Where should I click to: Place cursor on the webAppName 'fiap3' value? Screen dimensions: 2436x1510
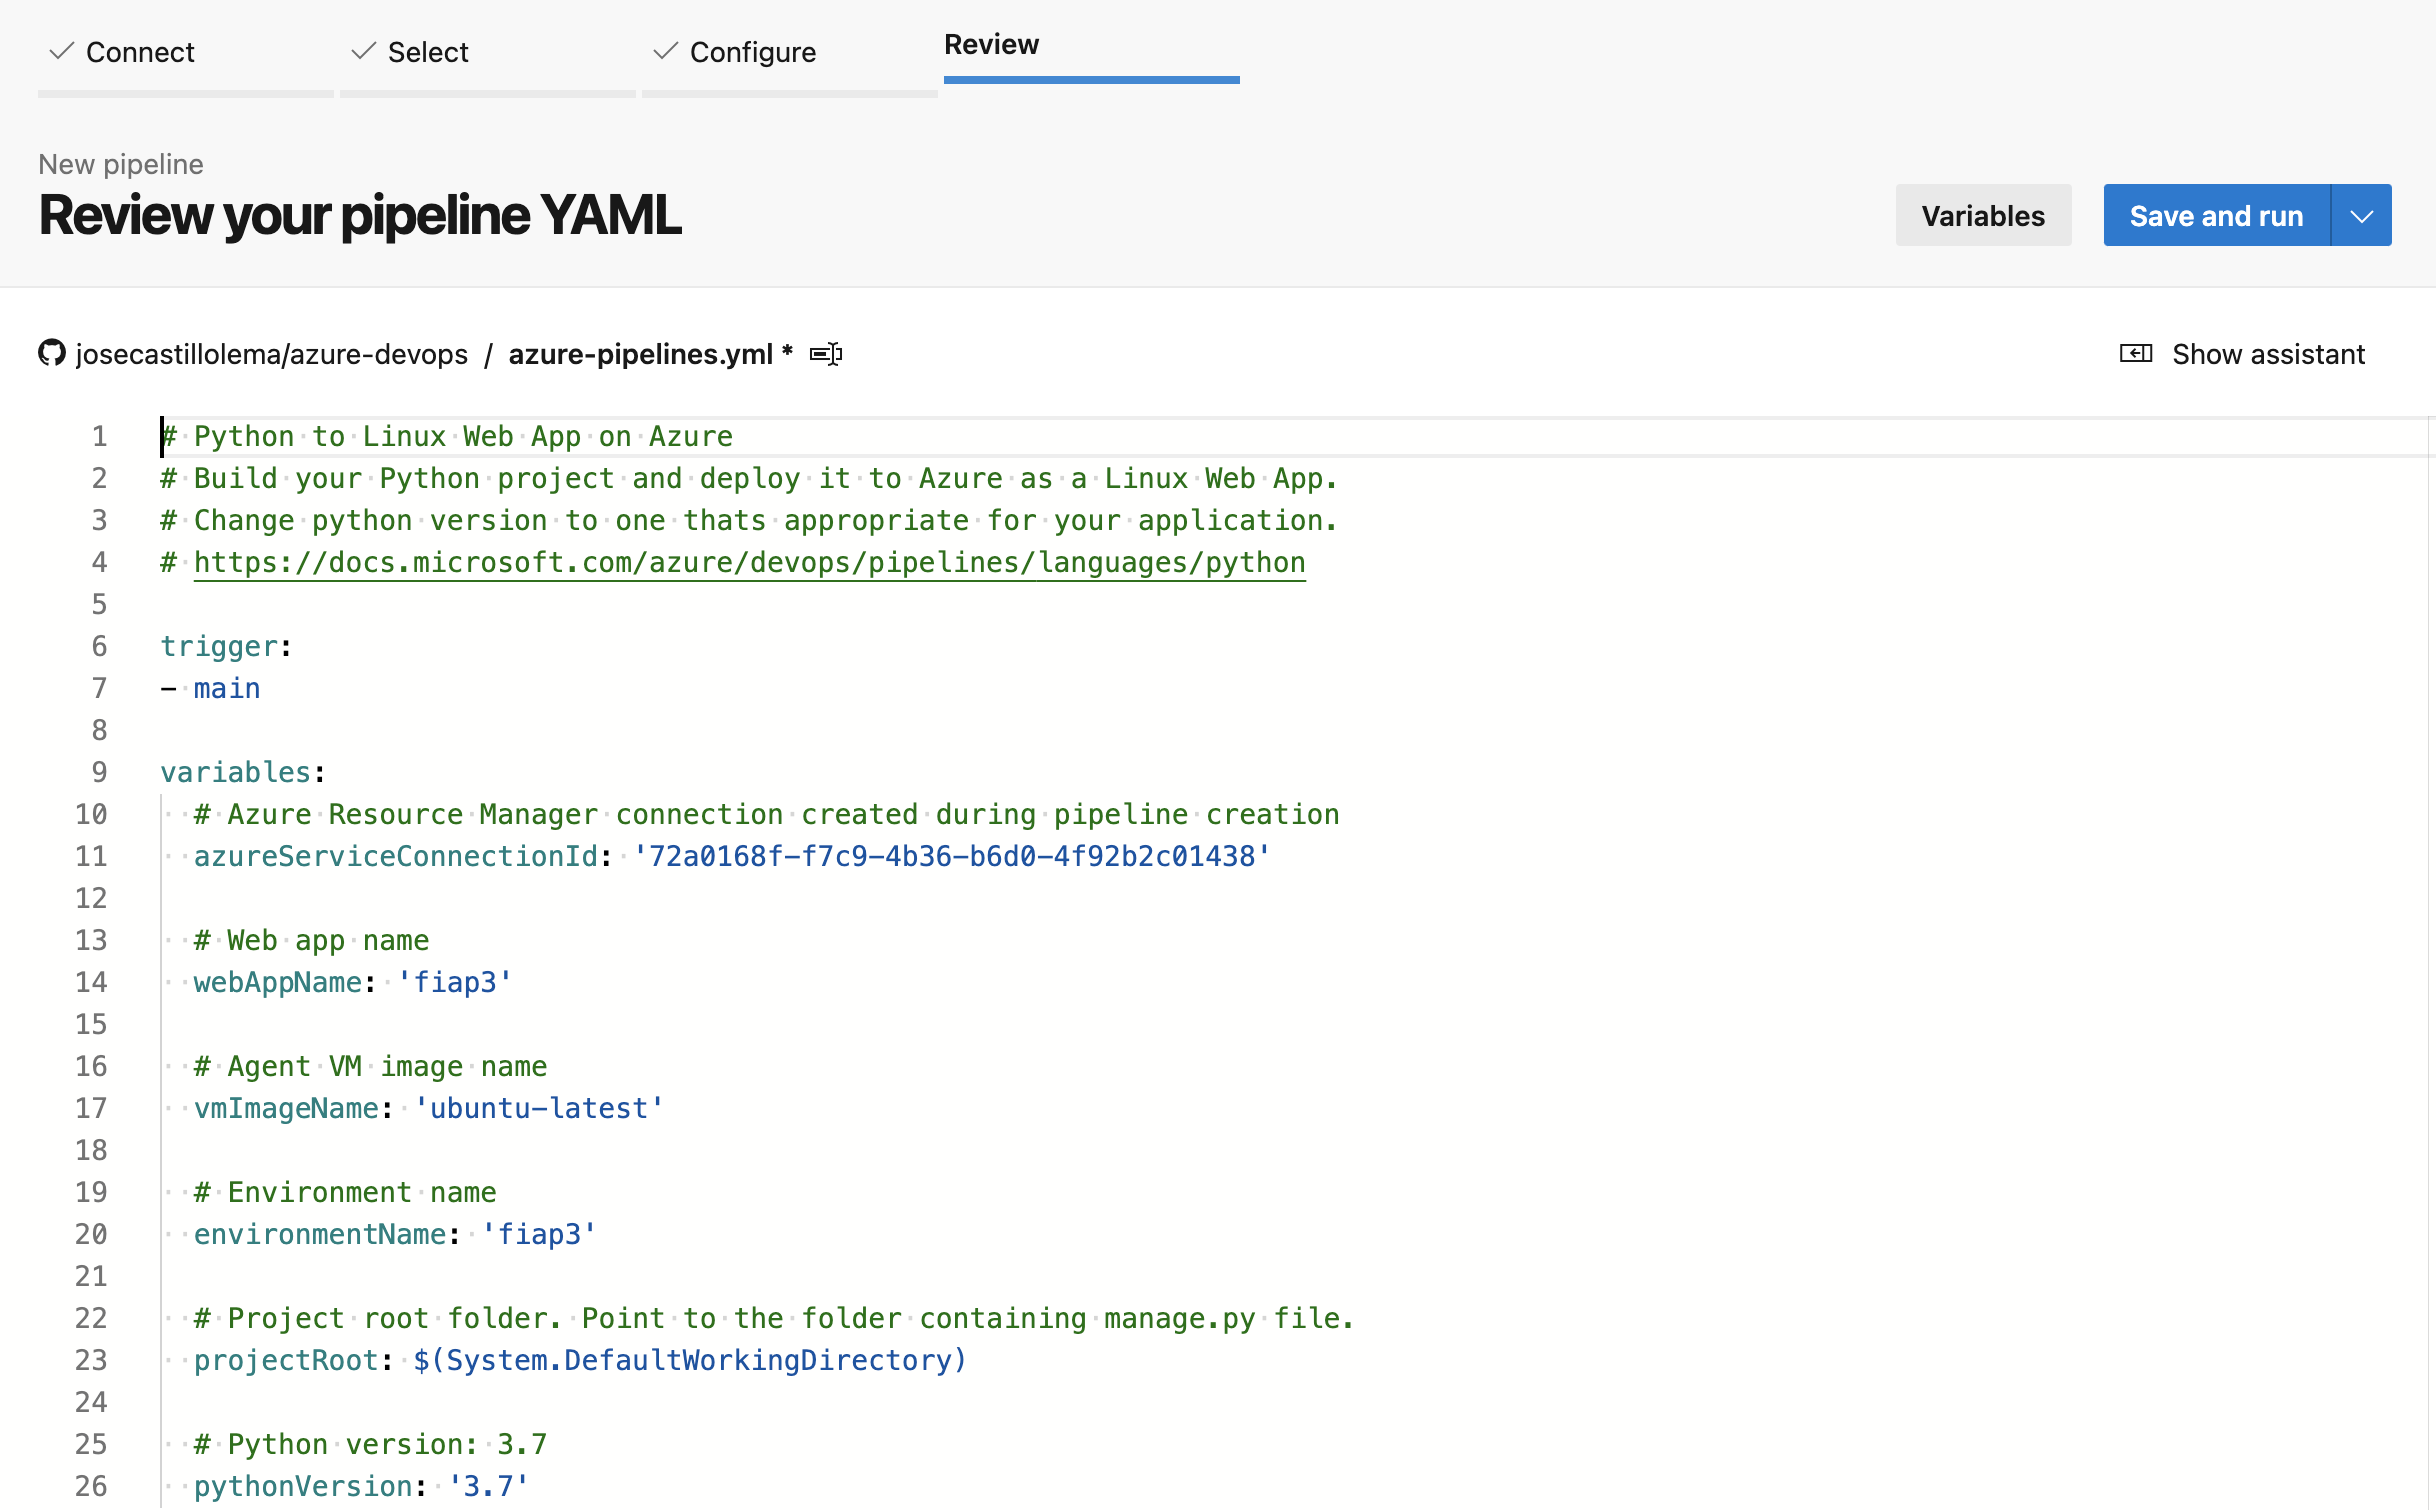455,983
